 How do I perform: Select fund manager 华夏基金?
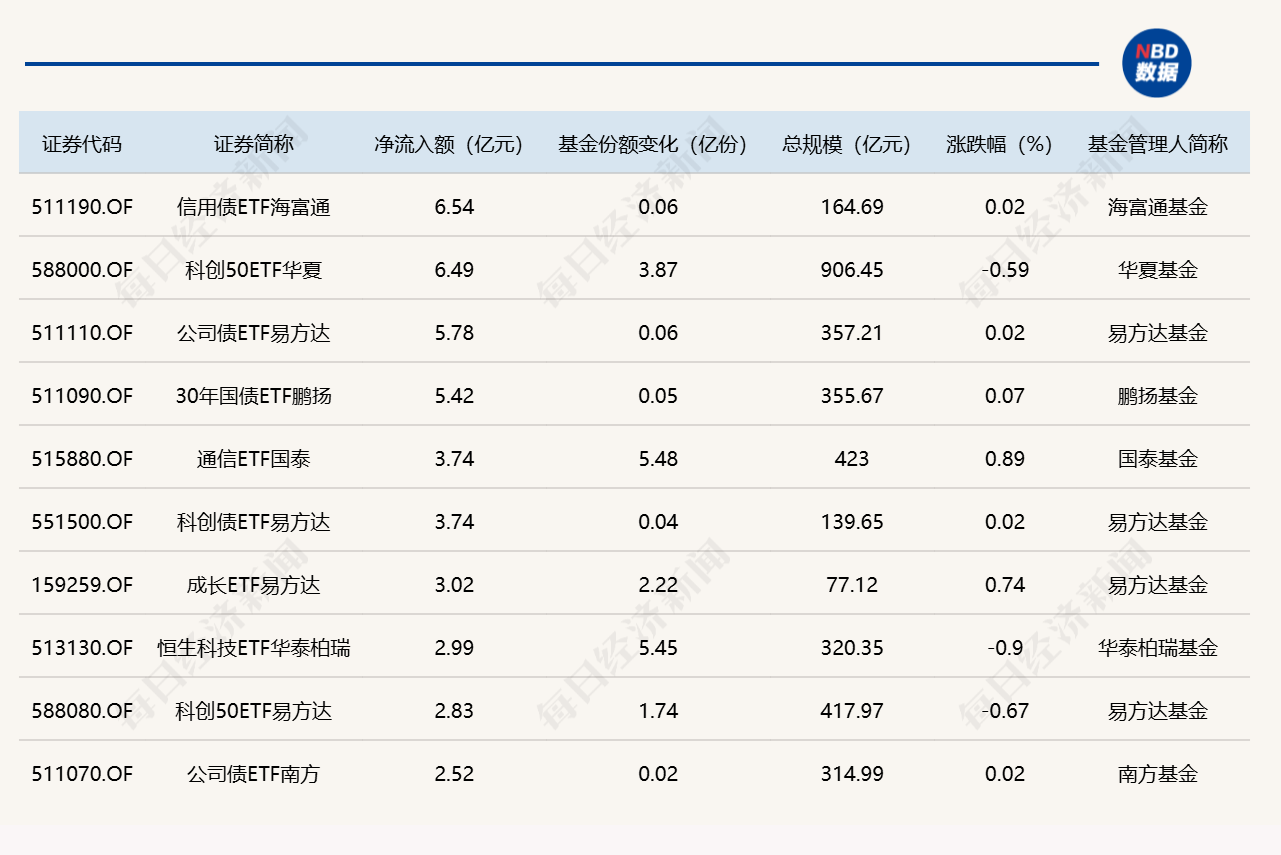pyautogui.click(x=1158, y=270)
